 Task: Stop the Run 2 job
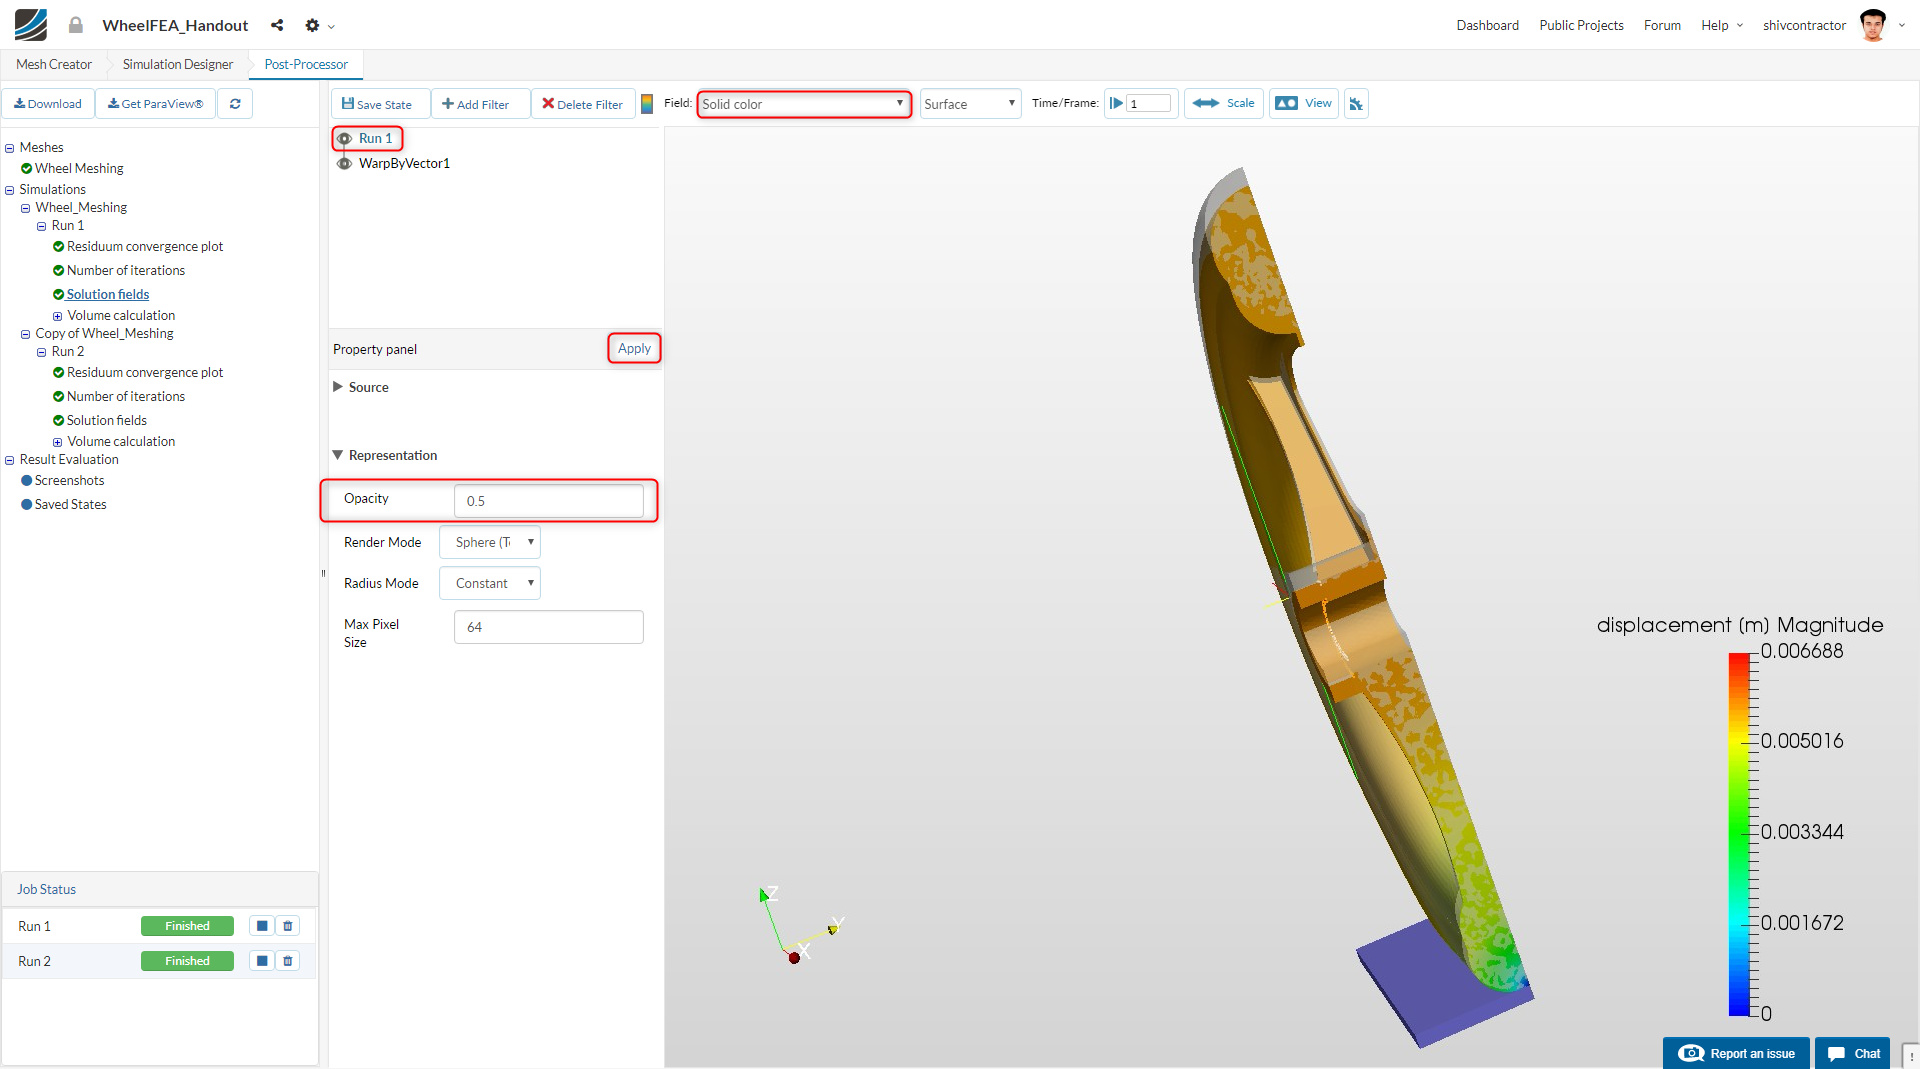pos(262,961)
